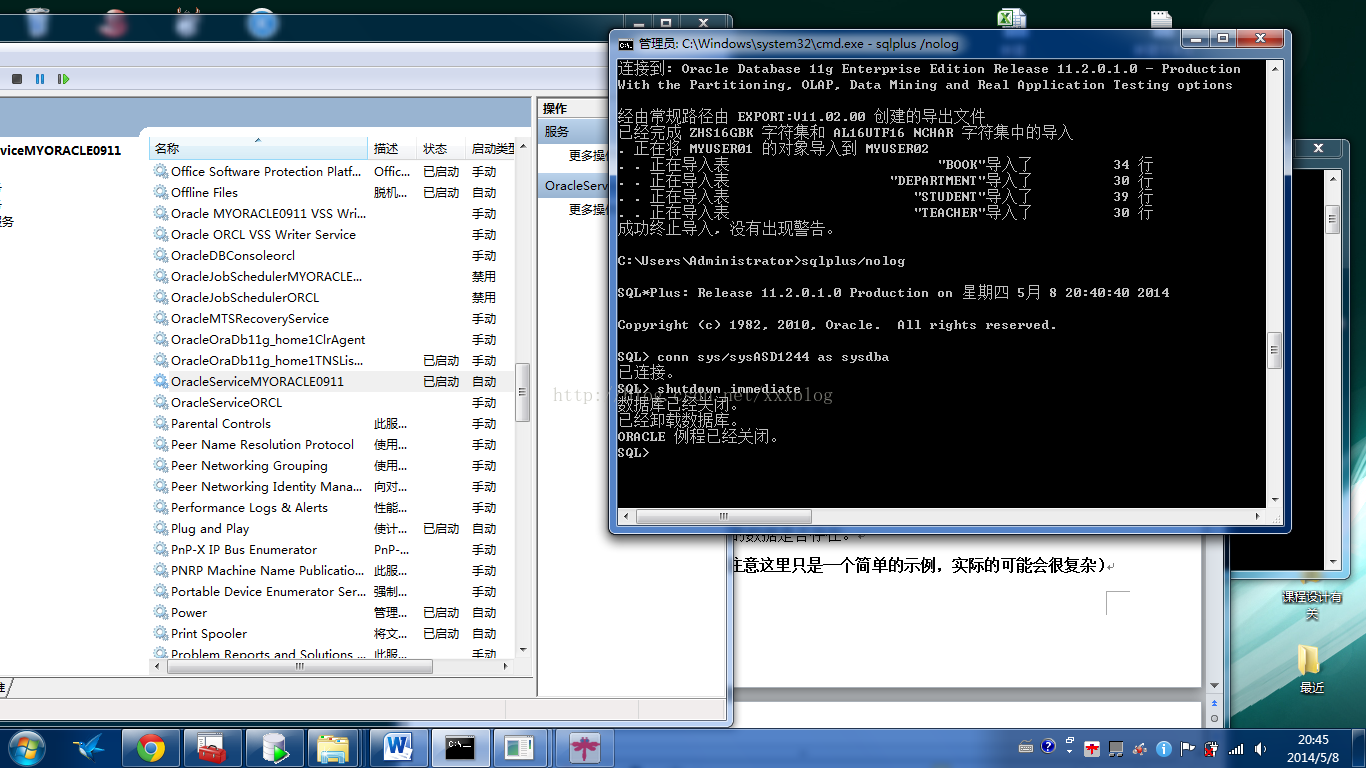Click the 操作 panel header
This screenshot has width=1366, height=768.
[573, 108]
